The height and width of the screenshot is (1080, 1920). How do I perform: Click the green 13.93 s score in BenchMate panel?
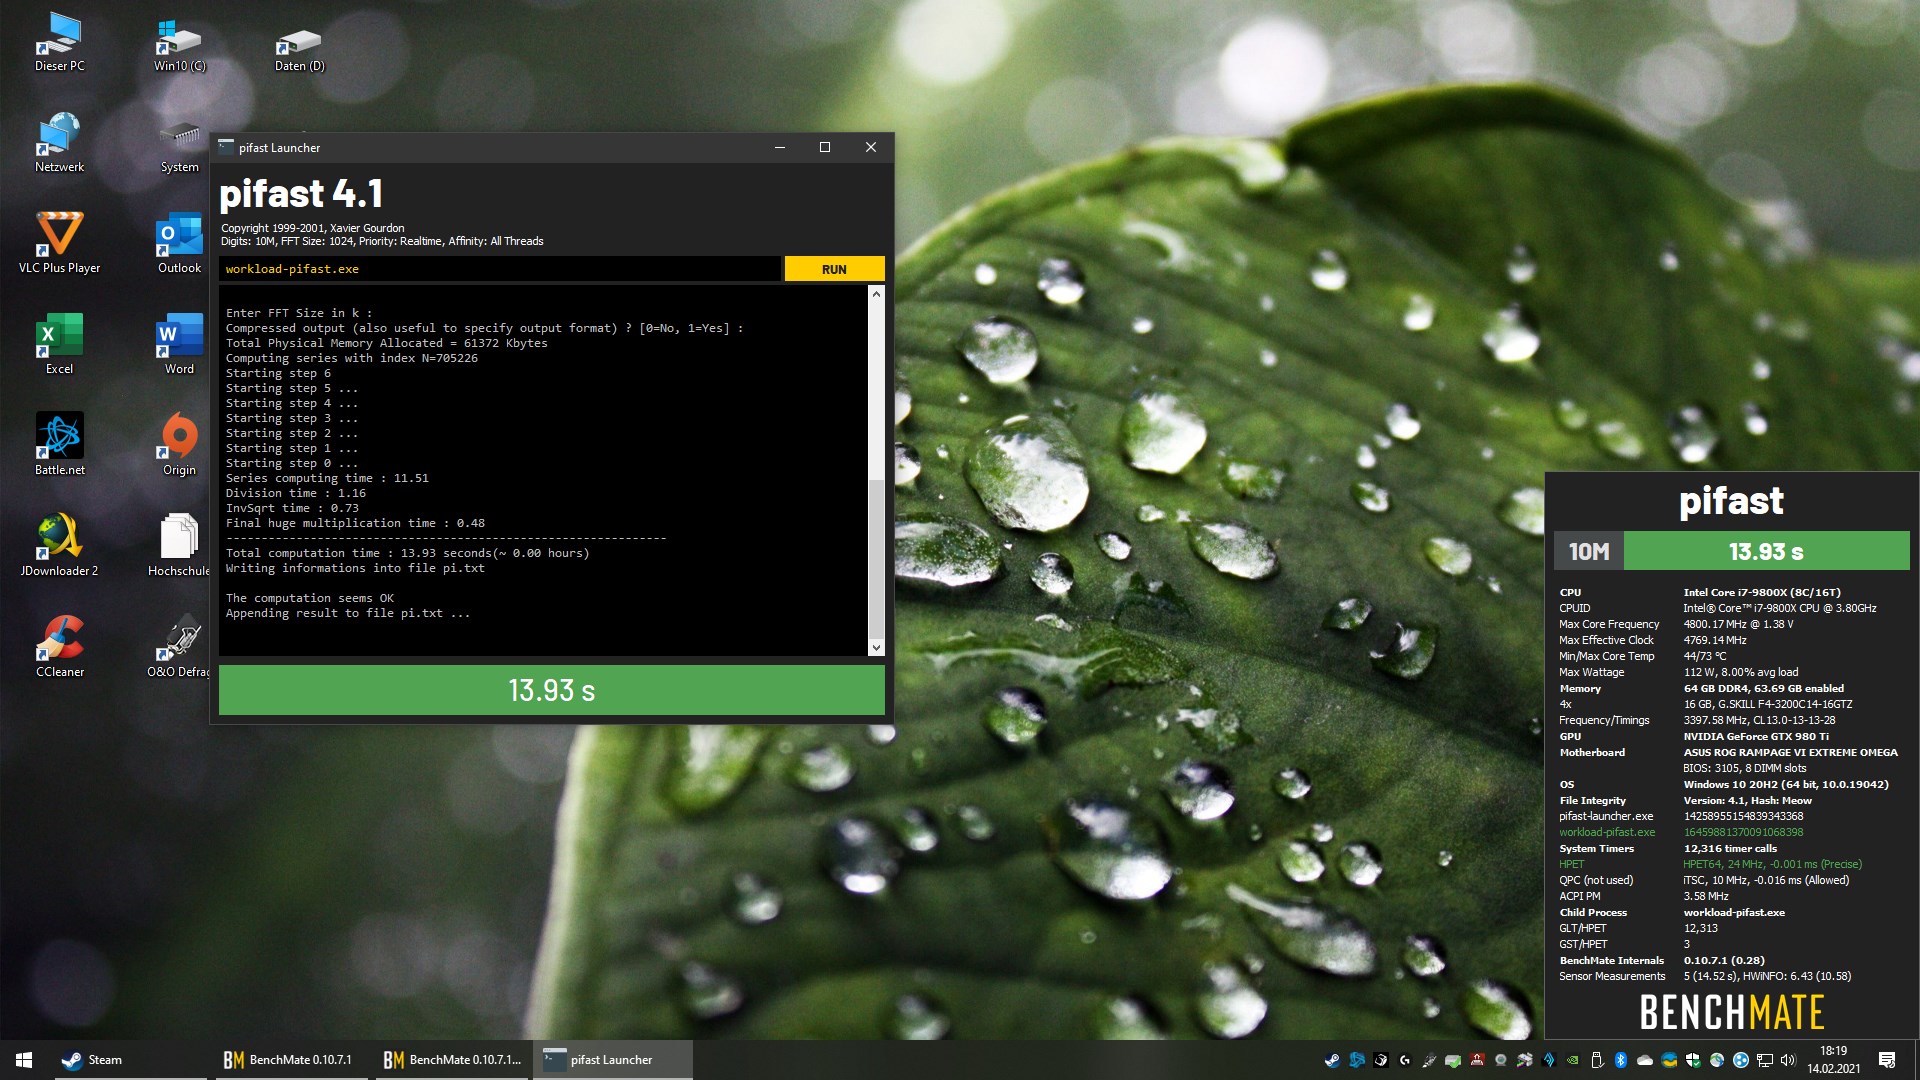coord(1766,551)
